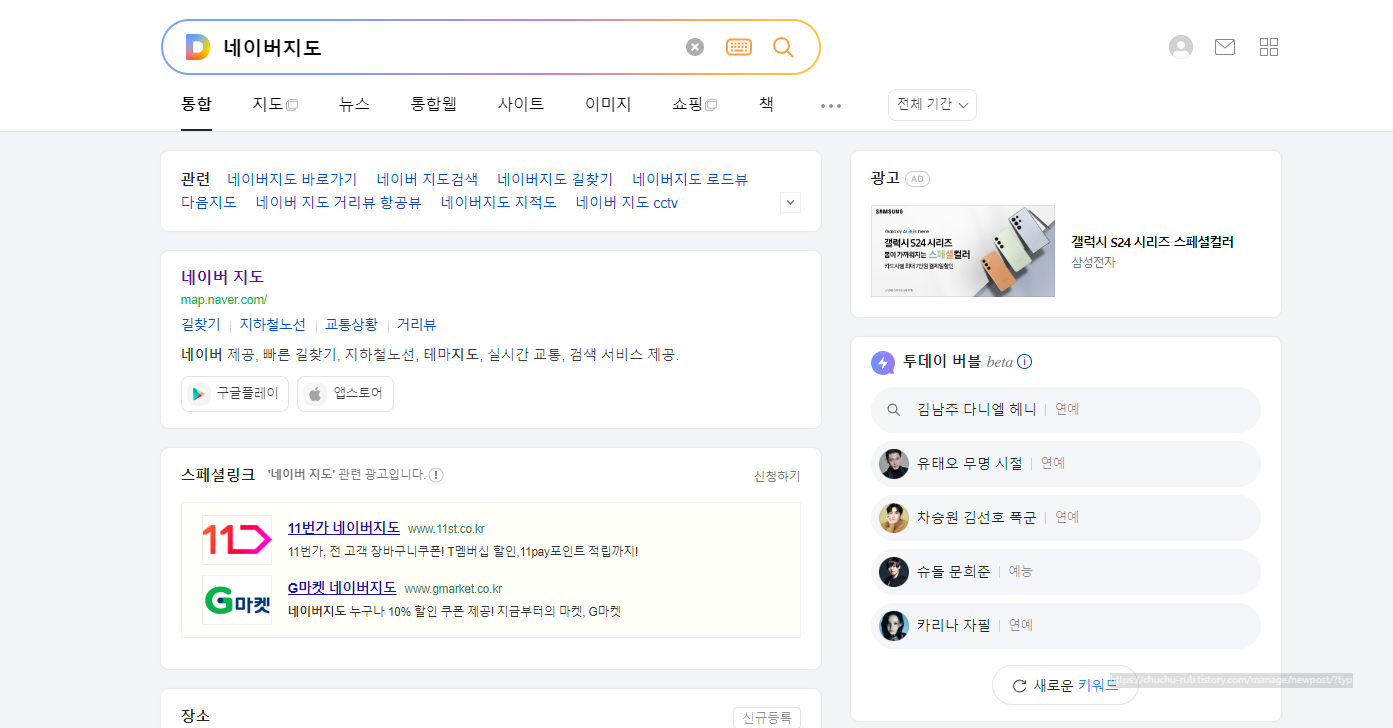Open the user profile icon
This screenshot has width=1393, height=728.
[x=1181, y=47]
